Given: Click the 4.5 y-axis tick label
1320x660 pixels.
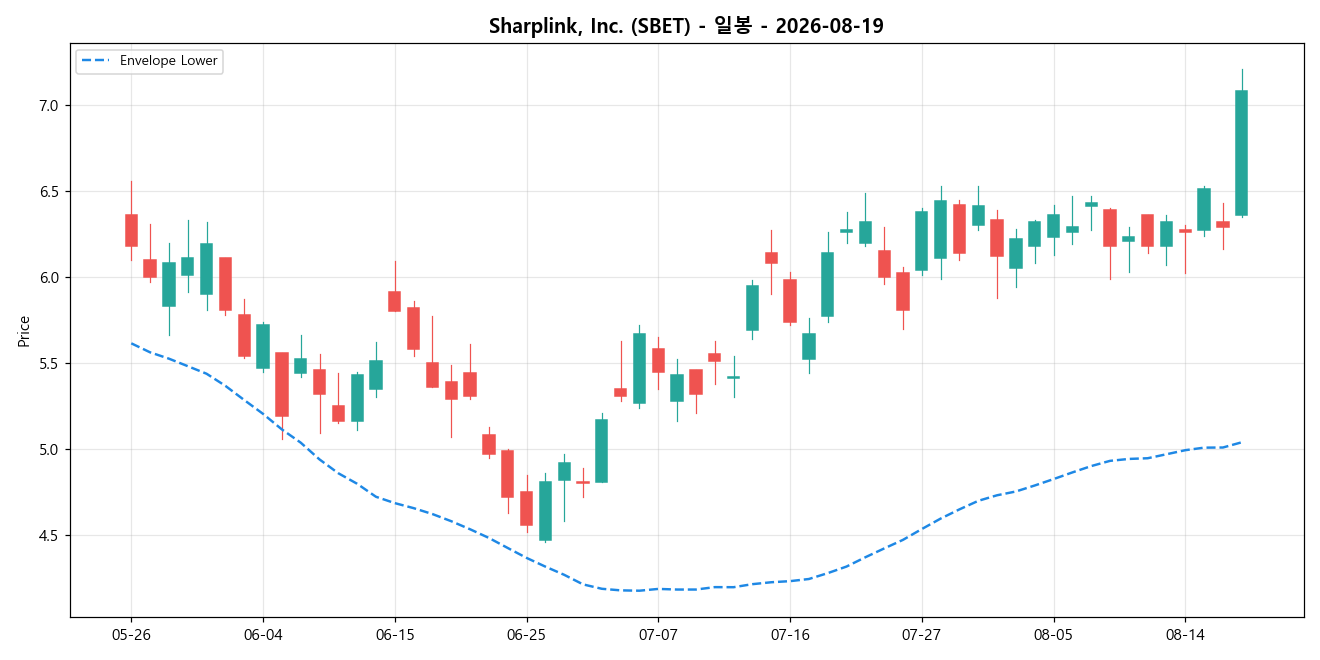Looking at the screenshot, I should click(51, 536).
